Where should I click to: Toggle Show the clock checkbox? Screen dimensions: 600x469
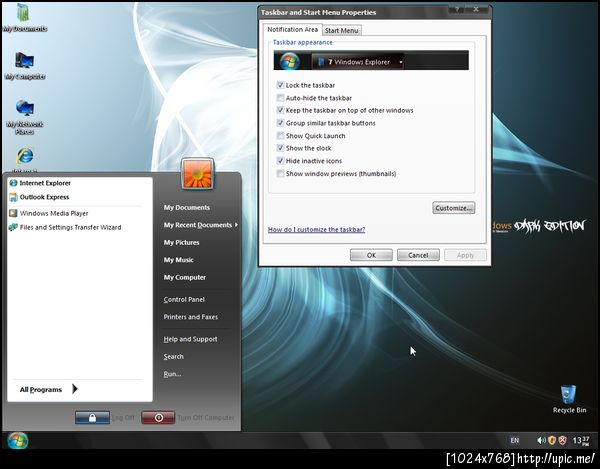pos(280,148)
